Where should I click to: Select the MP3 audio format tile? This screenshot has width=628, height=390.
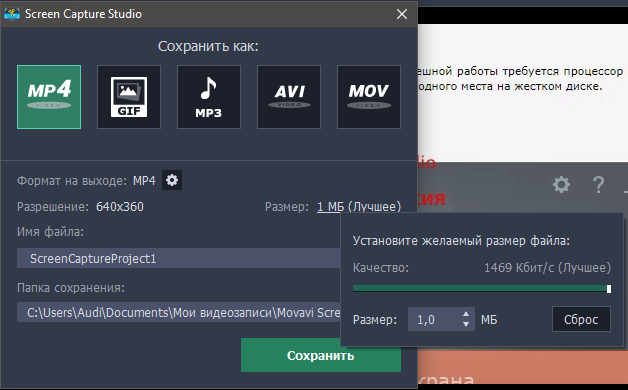click(209, 97)
